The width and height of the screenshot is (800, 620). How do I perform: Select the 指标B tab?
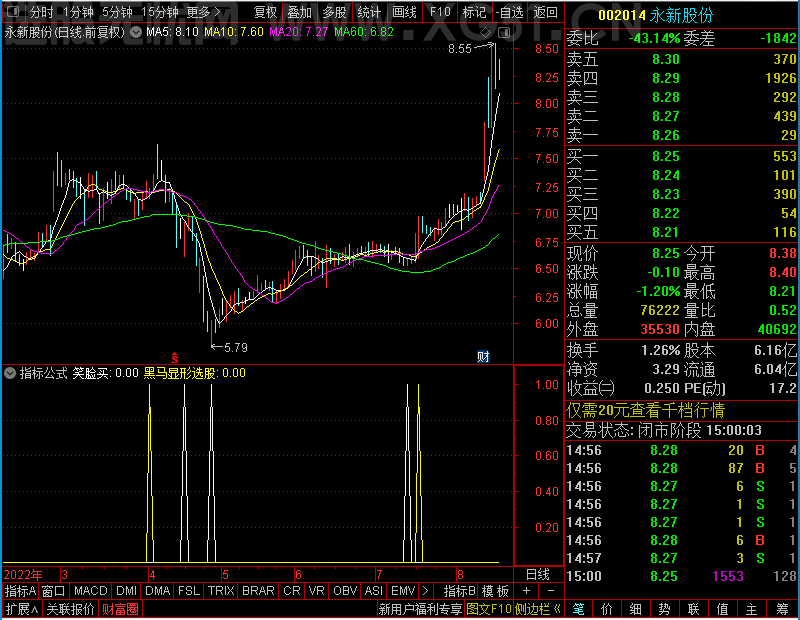point(460,591)
